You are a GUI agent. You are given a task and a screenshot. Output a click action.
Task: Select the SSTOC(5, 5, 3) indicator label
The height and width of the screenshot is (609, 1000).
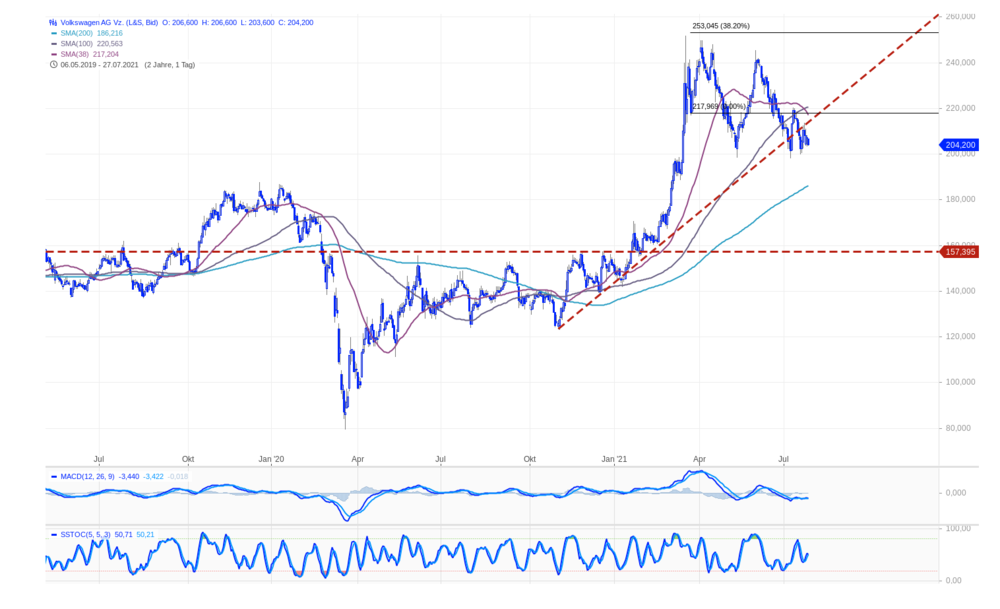coord(85,535)
